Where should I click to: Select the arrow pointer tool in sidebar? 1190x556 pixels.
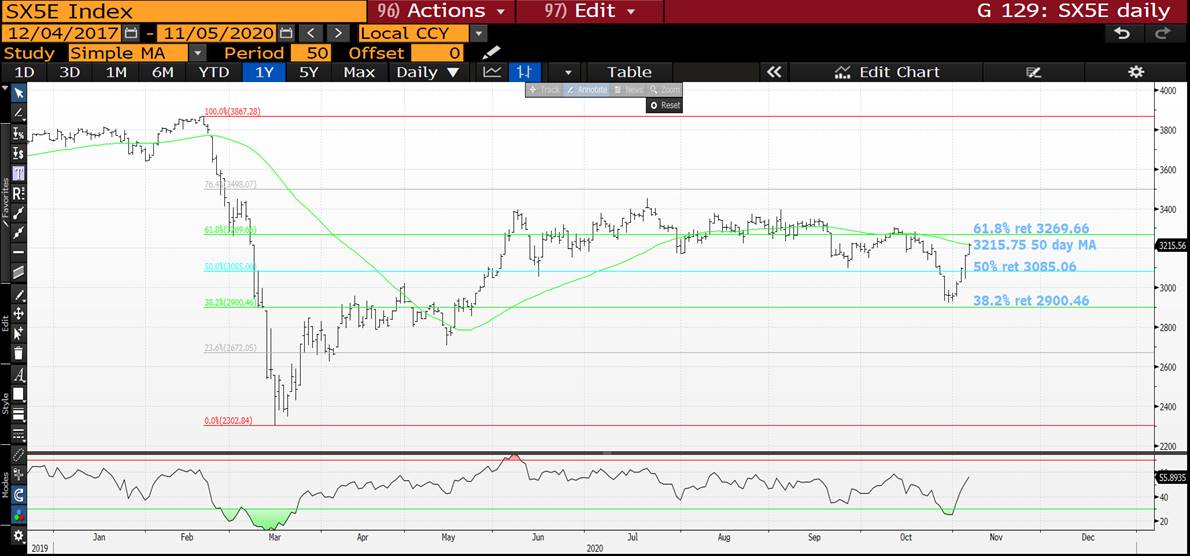coord(18,92)
